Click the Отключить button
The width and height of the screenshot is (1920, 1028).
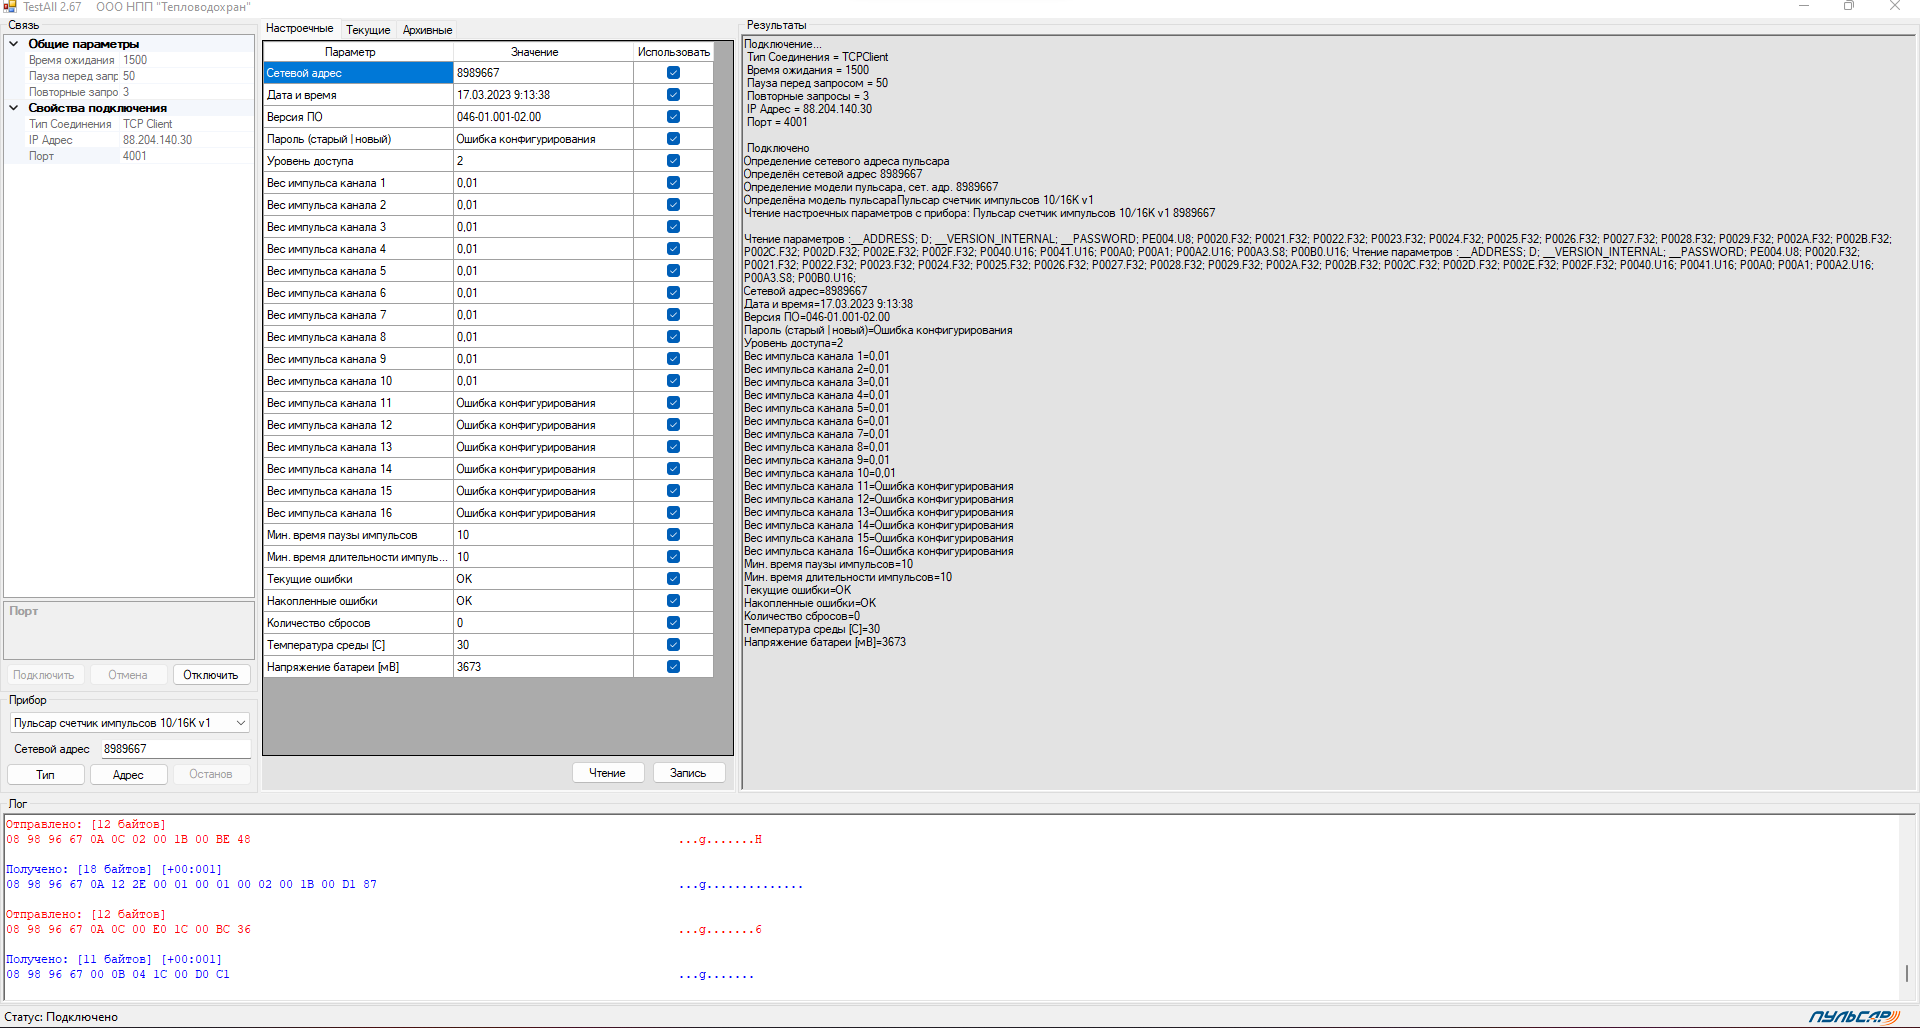[211, 675]
